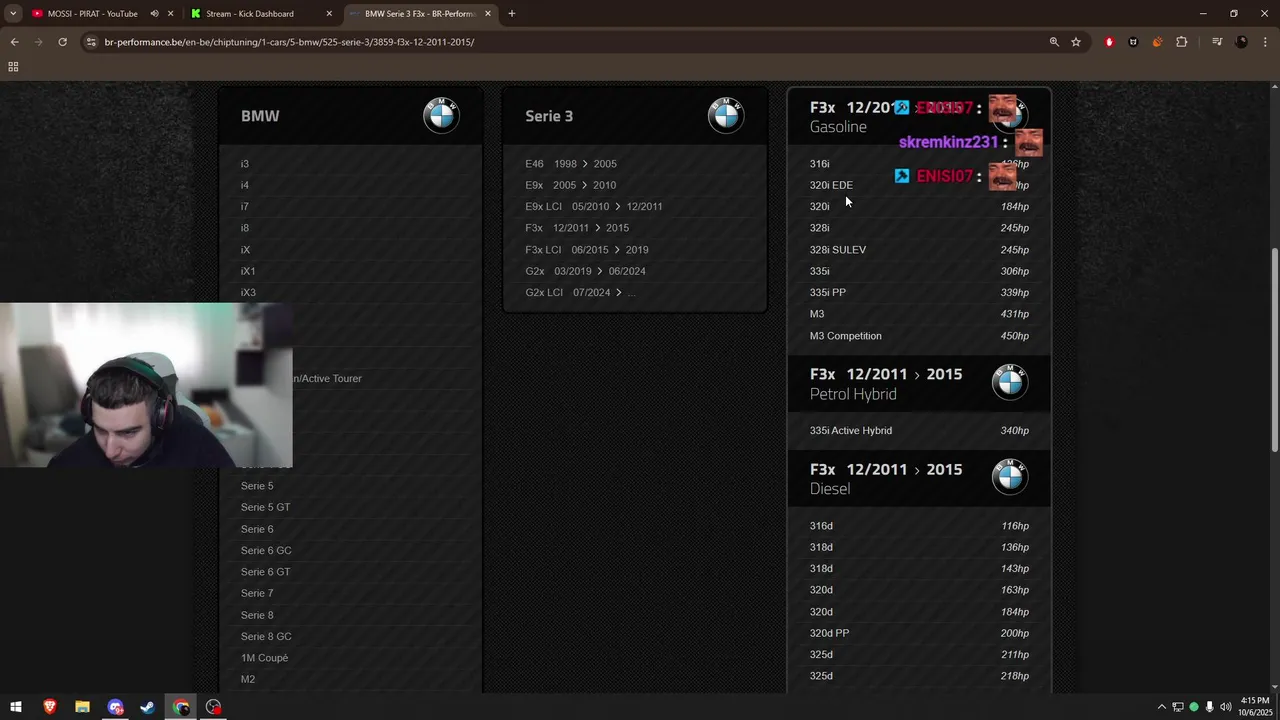The width and height of the screenshot is (1280, 720).
Task: Select the 325d 218hp diesel engine
Action: (x=919, y=676)
